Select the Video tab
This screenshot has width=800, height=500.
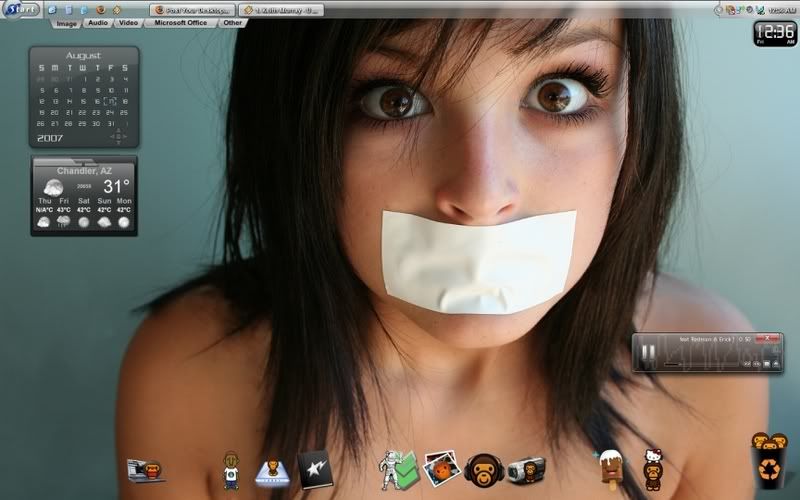[128, 23]
